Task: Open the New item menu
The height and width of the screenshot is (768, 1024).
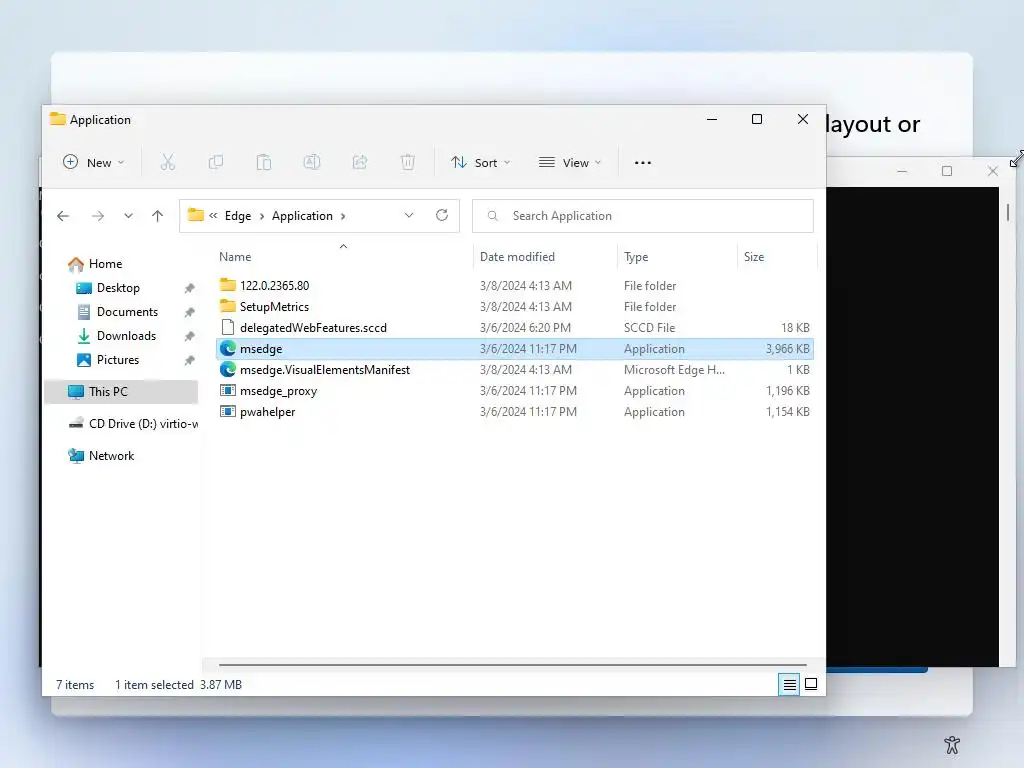Action: pos(93,163)
